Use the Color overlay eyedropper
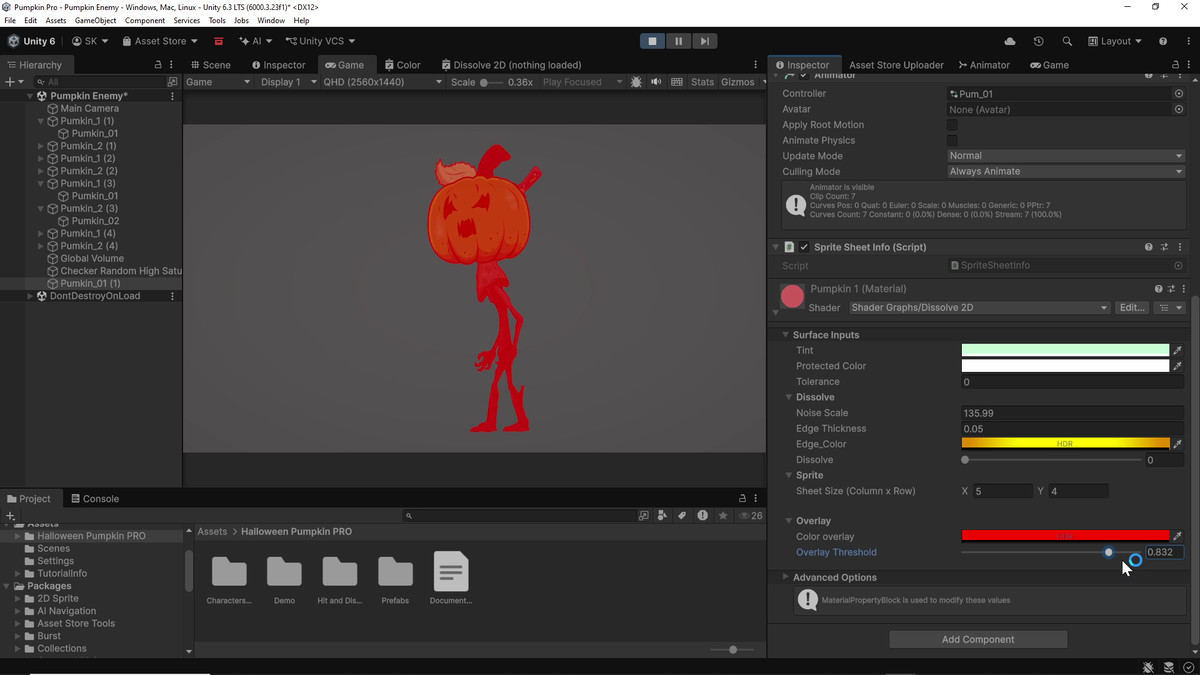1200x675 pixels. [x=1177, y=537]
